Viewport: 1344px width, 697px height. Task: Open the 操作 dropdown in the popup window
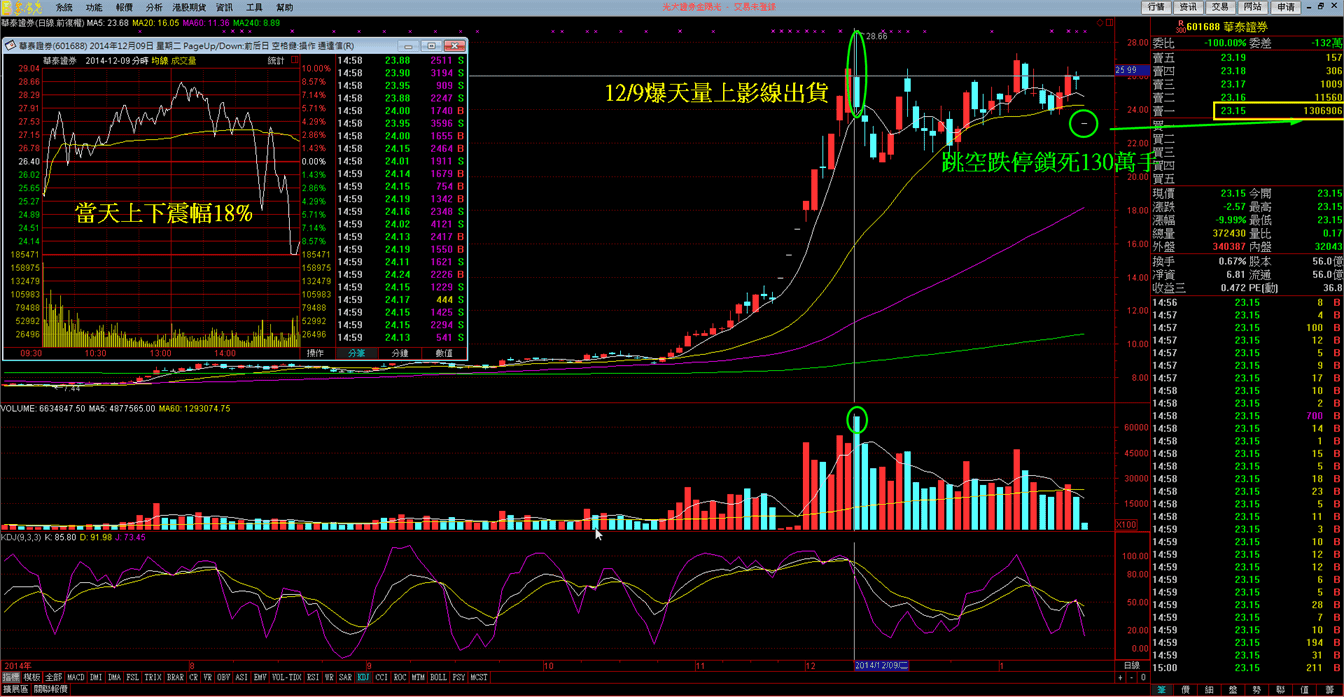pyautogui.click(x=315, y=353)
